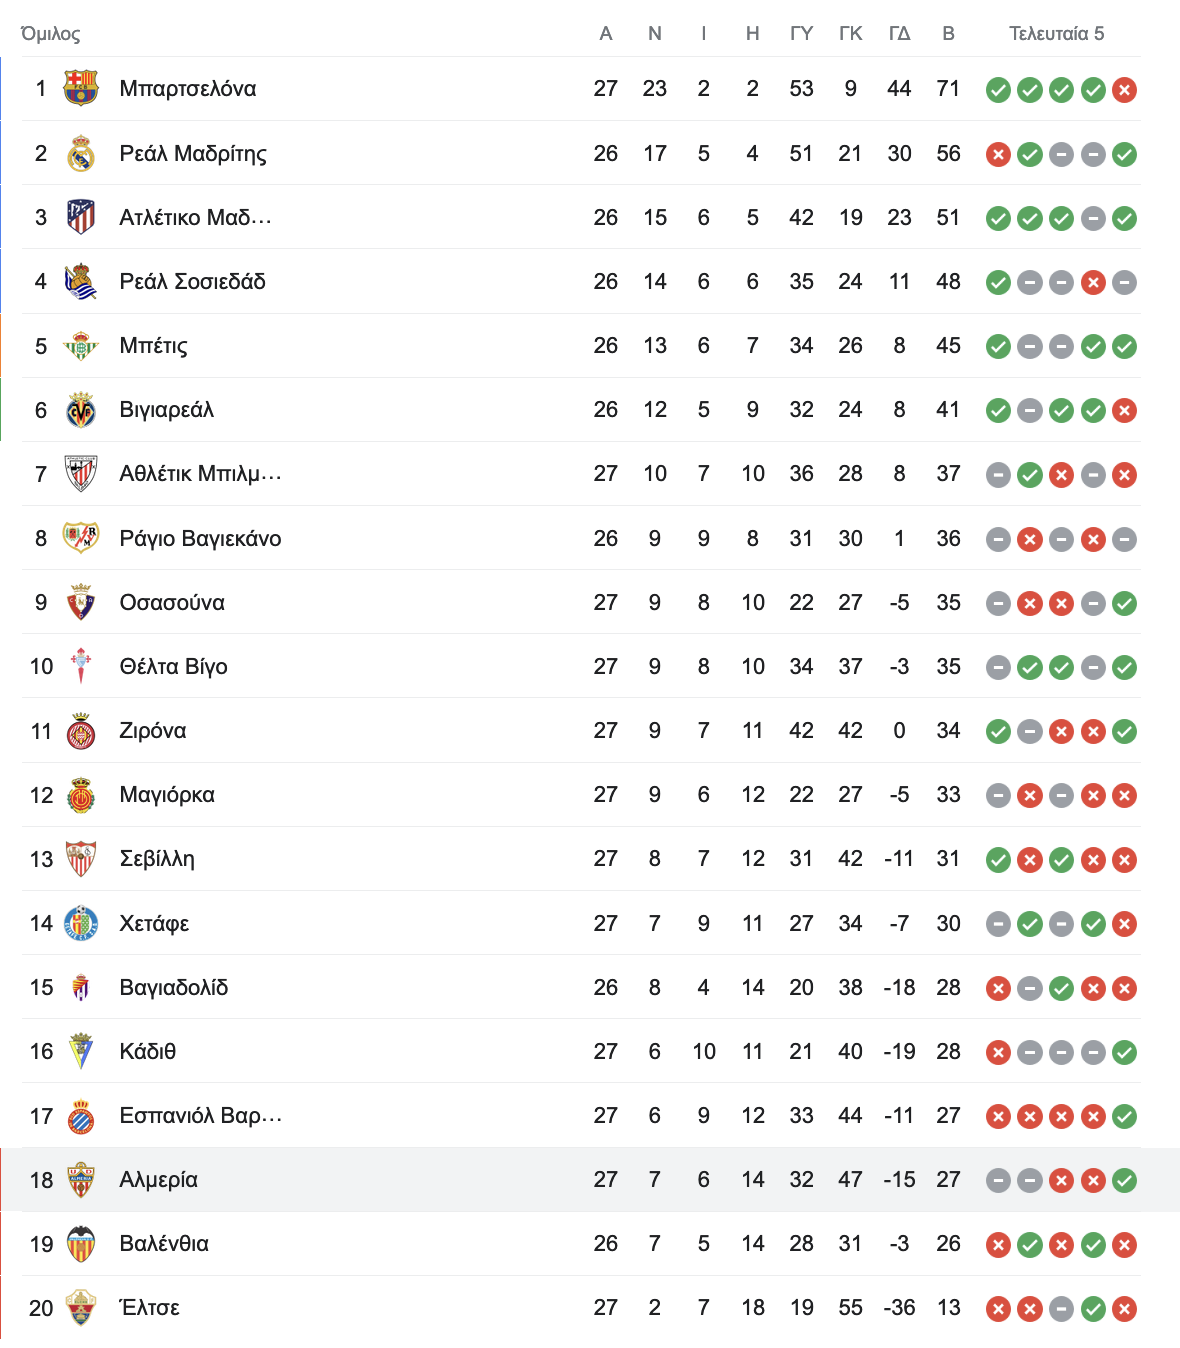This screenshot has width=1180, height=1348.
Task: Click the Real Madrid club crest
Action: coord(81,154)
